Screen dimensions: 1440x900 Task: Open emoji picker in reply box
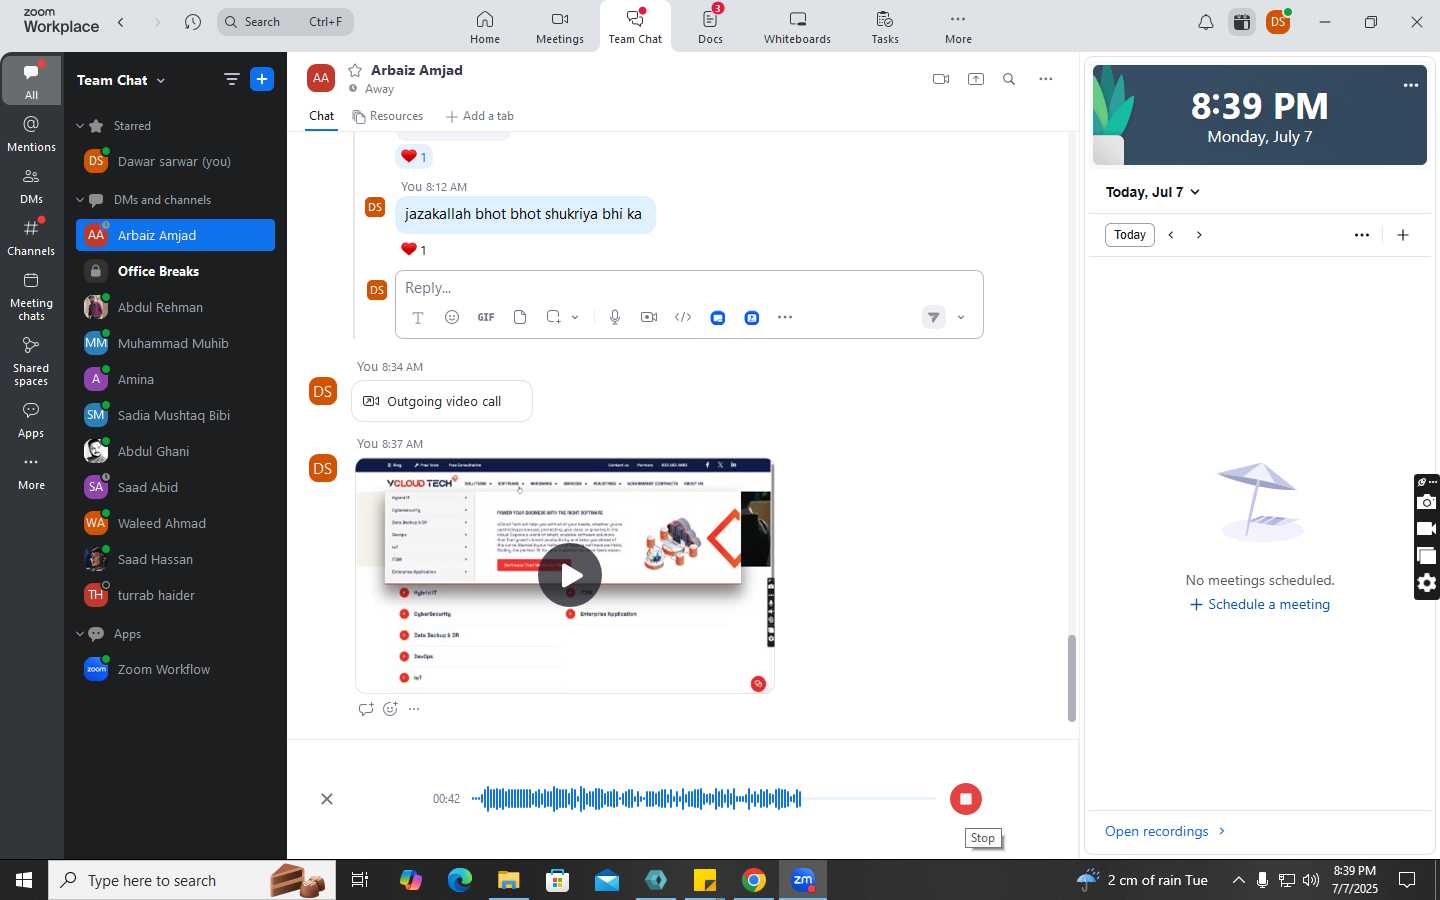click(452, 317)
